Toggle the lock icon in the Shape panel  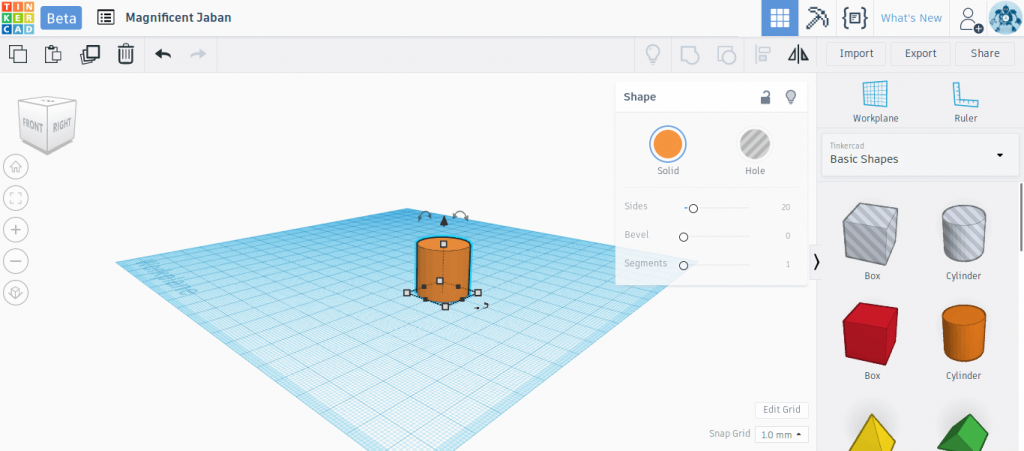click(765, 97)
